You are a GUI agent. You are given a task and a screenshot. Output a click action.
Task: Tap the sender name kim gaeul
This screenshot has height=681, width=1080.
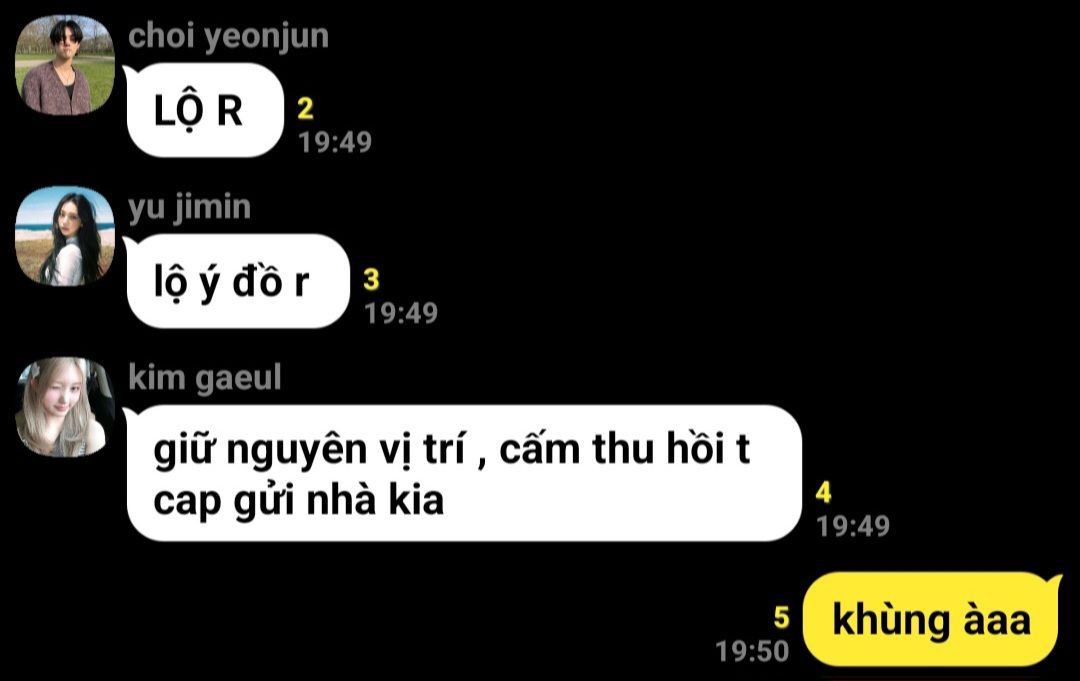pyautogui.click(x=205, y=378)
